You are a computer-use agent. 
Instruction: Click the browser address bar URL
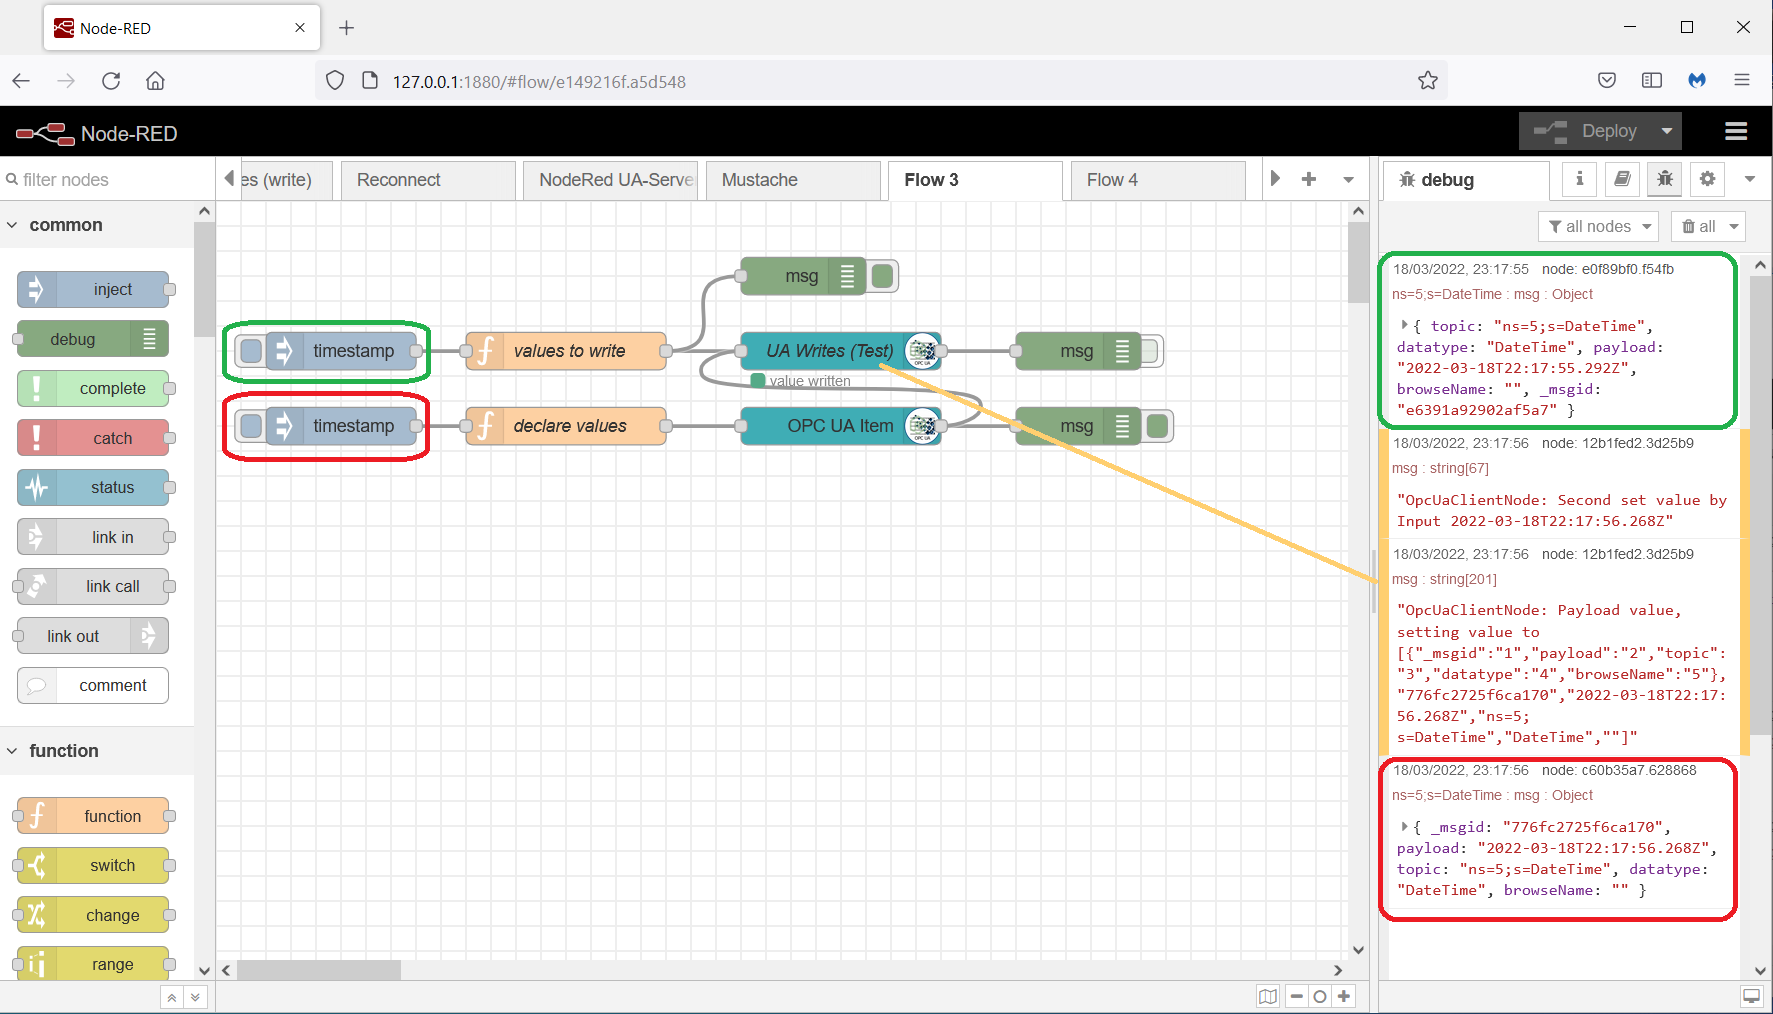538,82
